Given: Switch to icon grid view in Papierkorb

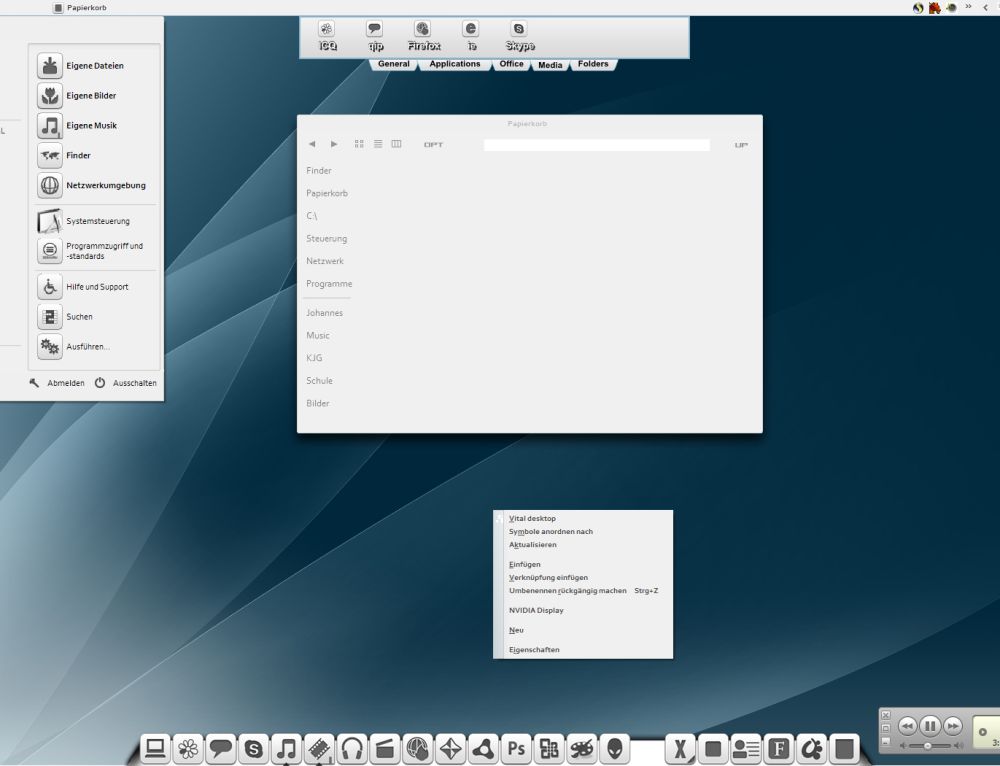Looking at the screenshot, I should coord(359,144).
